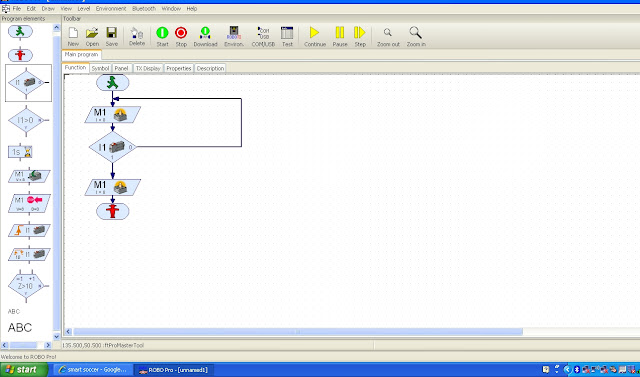The width and height of the screenshot is (640, 377).
Task: Open the interface Test window
Action: click(x=287, y=36)
